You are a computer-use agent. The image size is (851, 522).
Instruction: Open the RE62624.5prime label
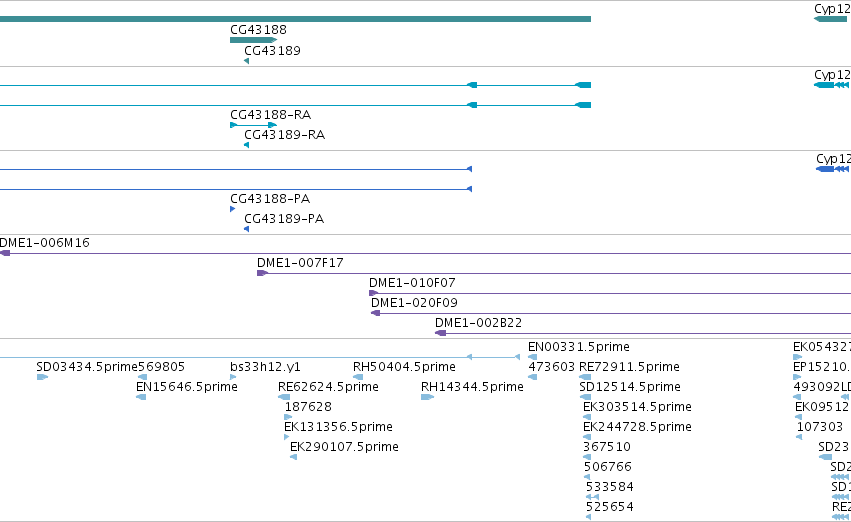(x=328, y=387)
